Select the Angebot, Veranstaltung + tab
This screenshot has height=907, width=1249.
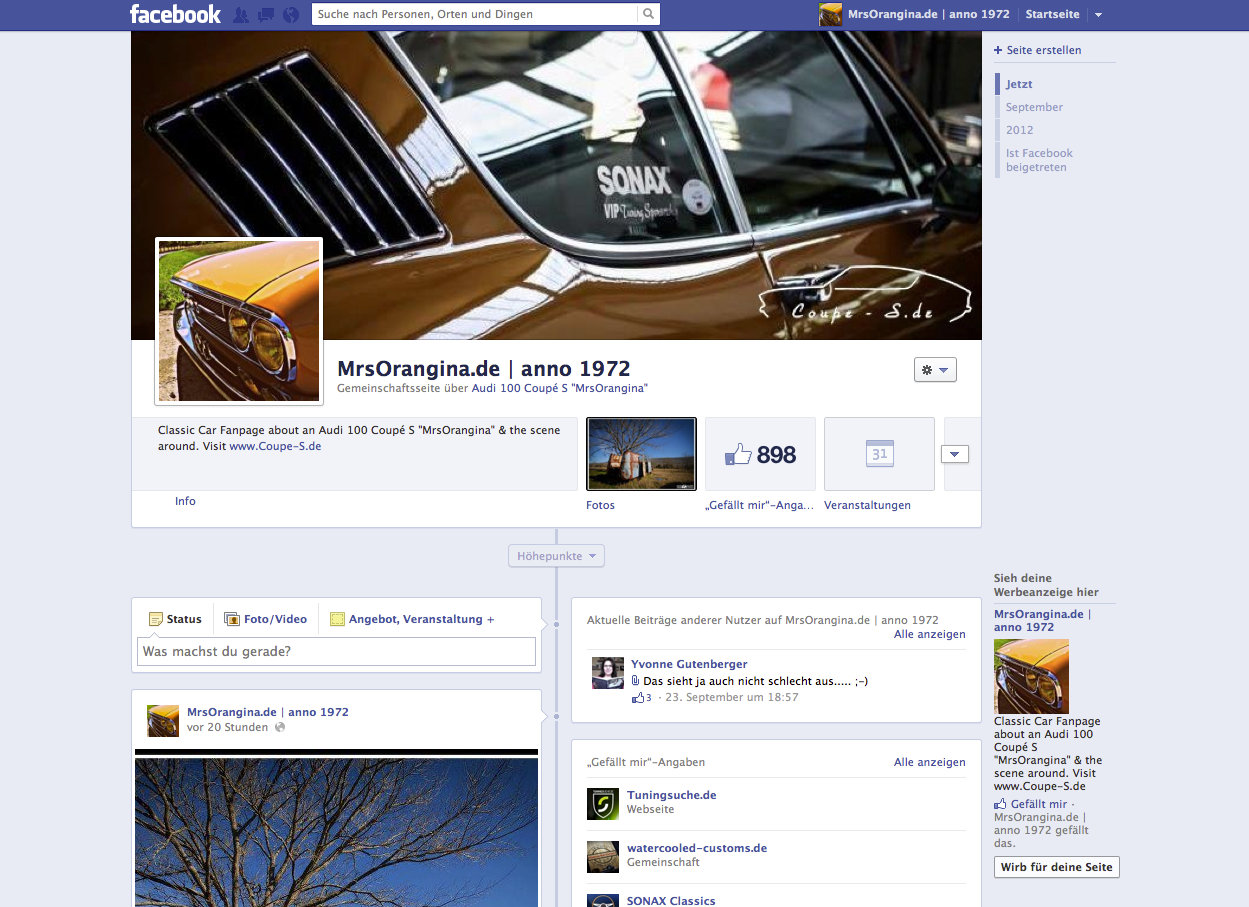pyautogui.click(x=412, y=619)
